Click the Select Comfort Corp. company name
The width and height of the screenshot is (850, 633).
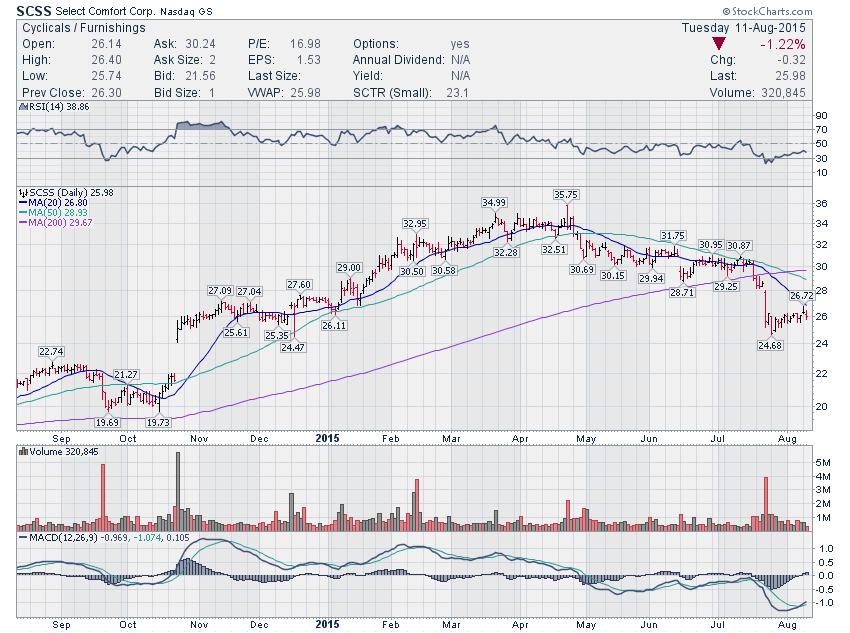105,11
